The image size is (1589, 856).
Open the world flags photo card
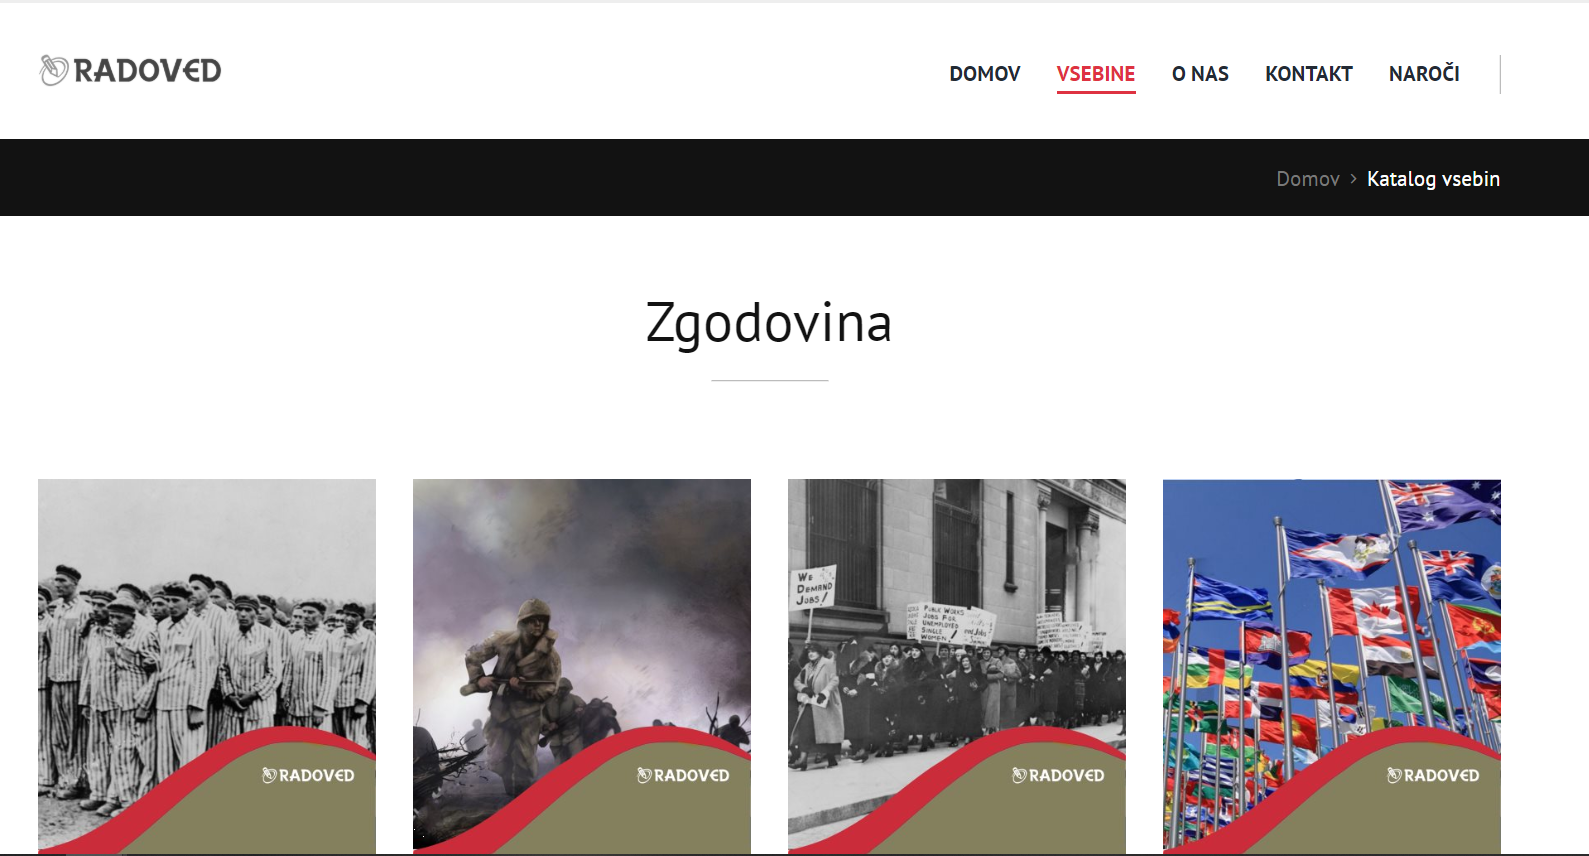click(1332, 666)
